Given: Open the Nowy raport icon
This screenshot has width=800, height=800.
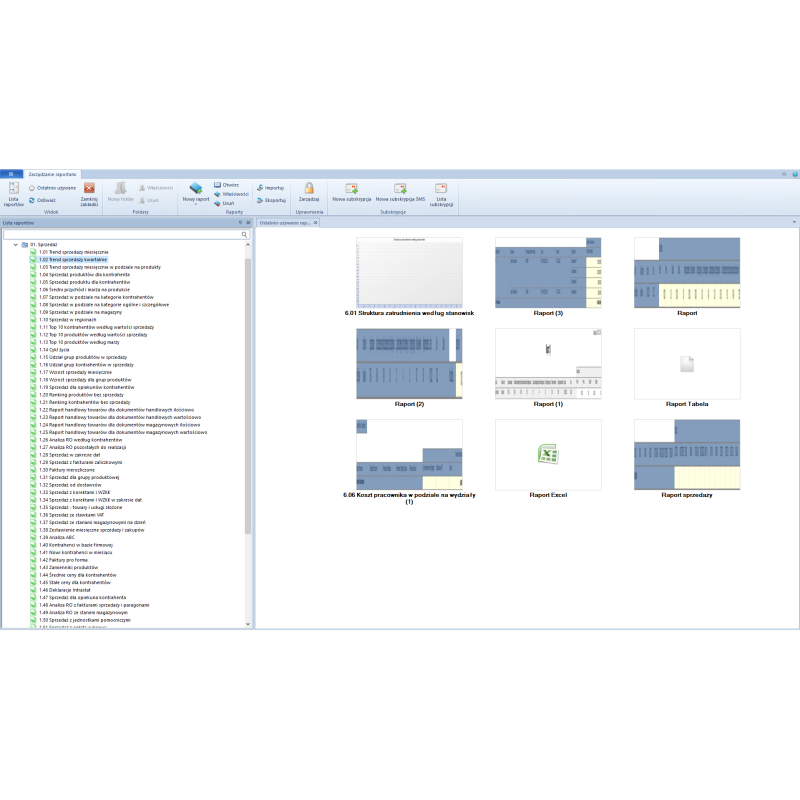Looking at the screenshot, I should (196, 188).
